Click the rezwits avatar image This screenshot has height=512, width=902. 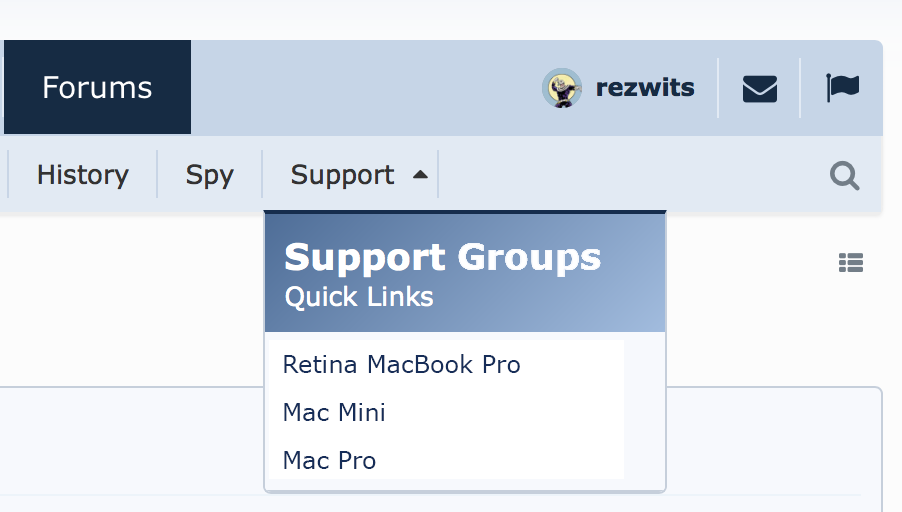562,88
